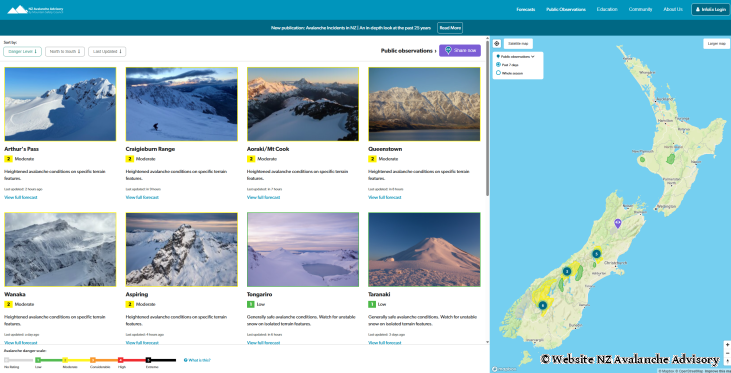View full forecast for Craigieburn Range
Screen dimensions: 731x373
pos(142,197)
